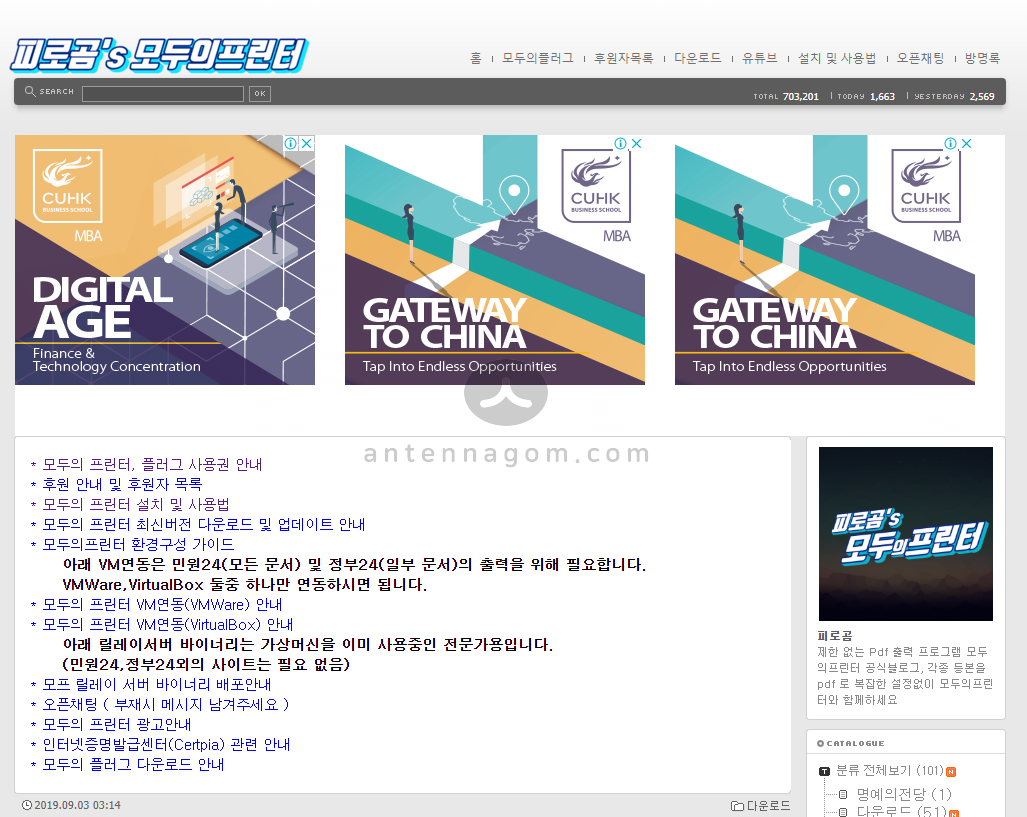Click the 피로곰 blog owner name

click(835, 636)
